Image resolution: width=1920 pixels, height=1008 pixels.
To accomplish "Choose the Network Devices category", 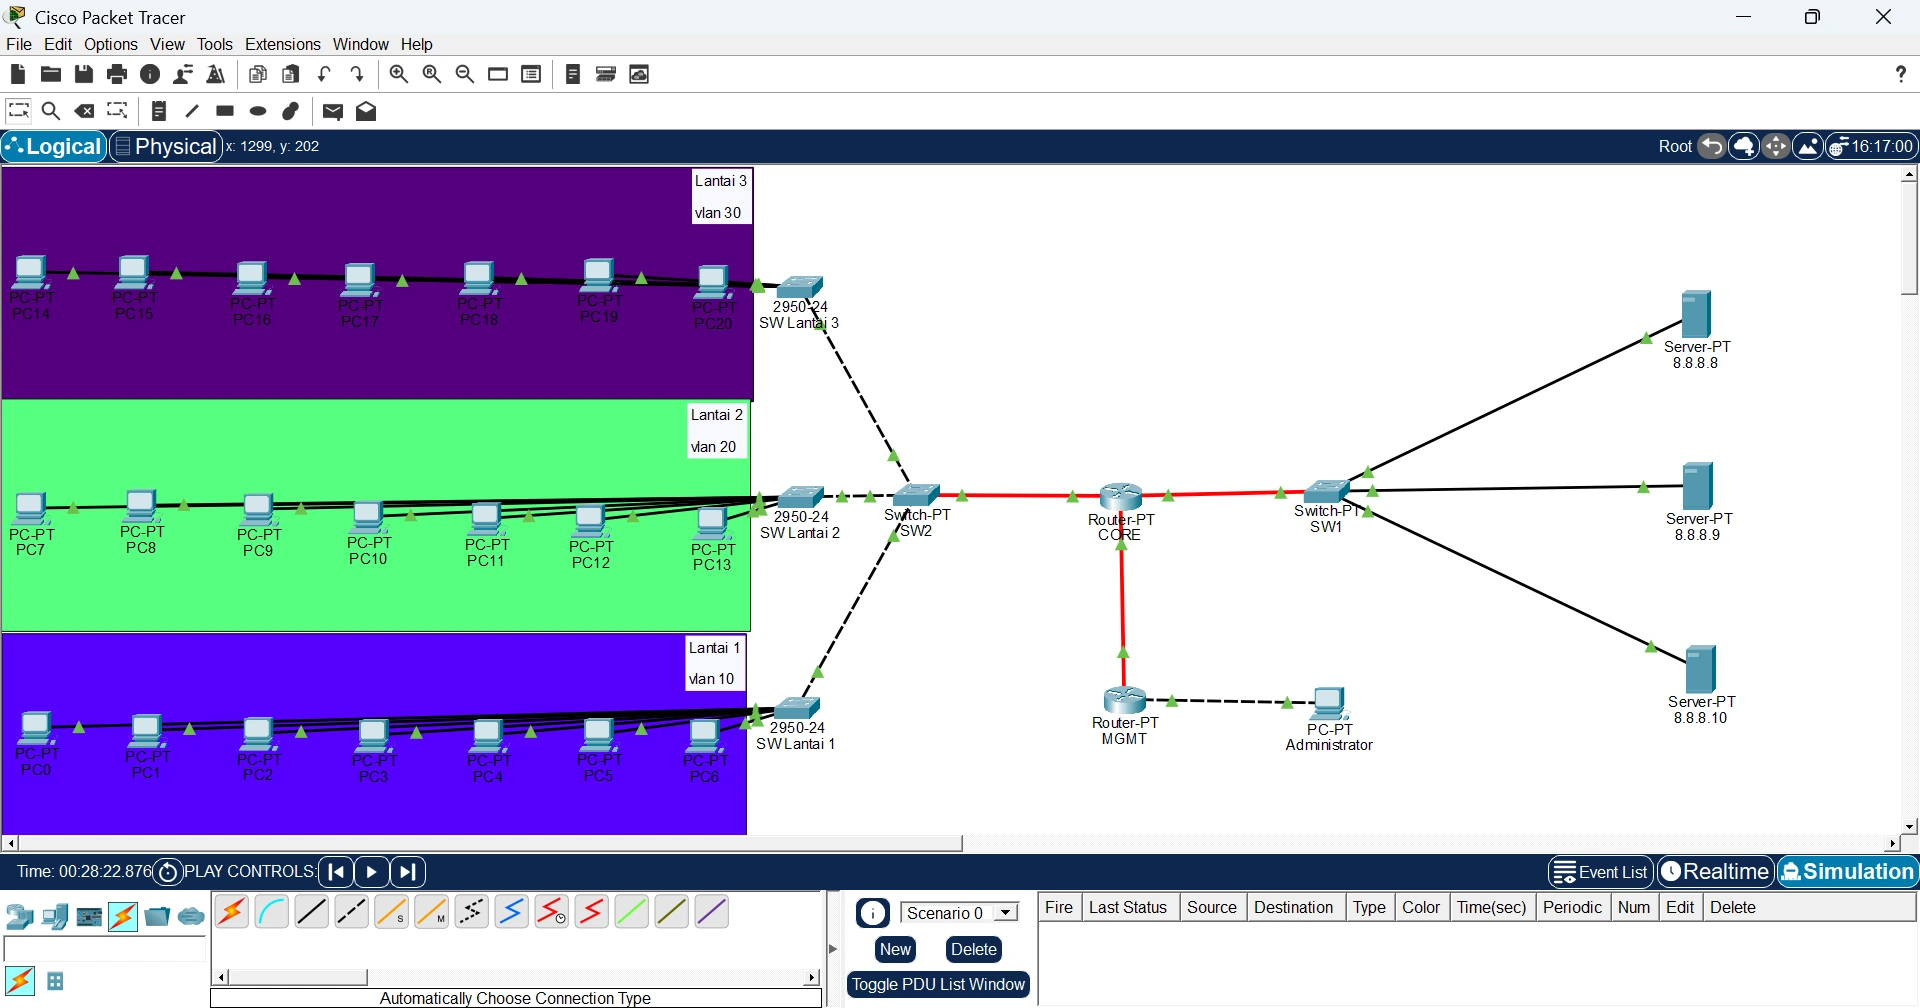I will click(x=19, y=916).
